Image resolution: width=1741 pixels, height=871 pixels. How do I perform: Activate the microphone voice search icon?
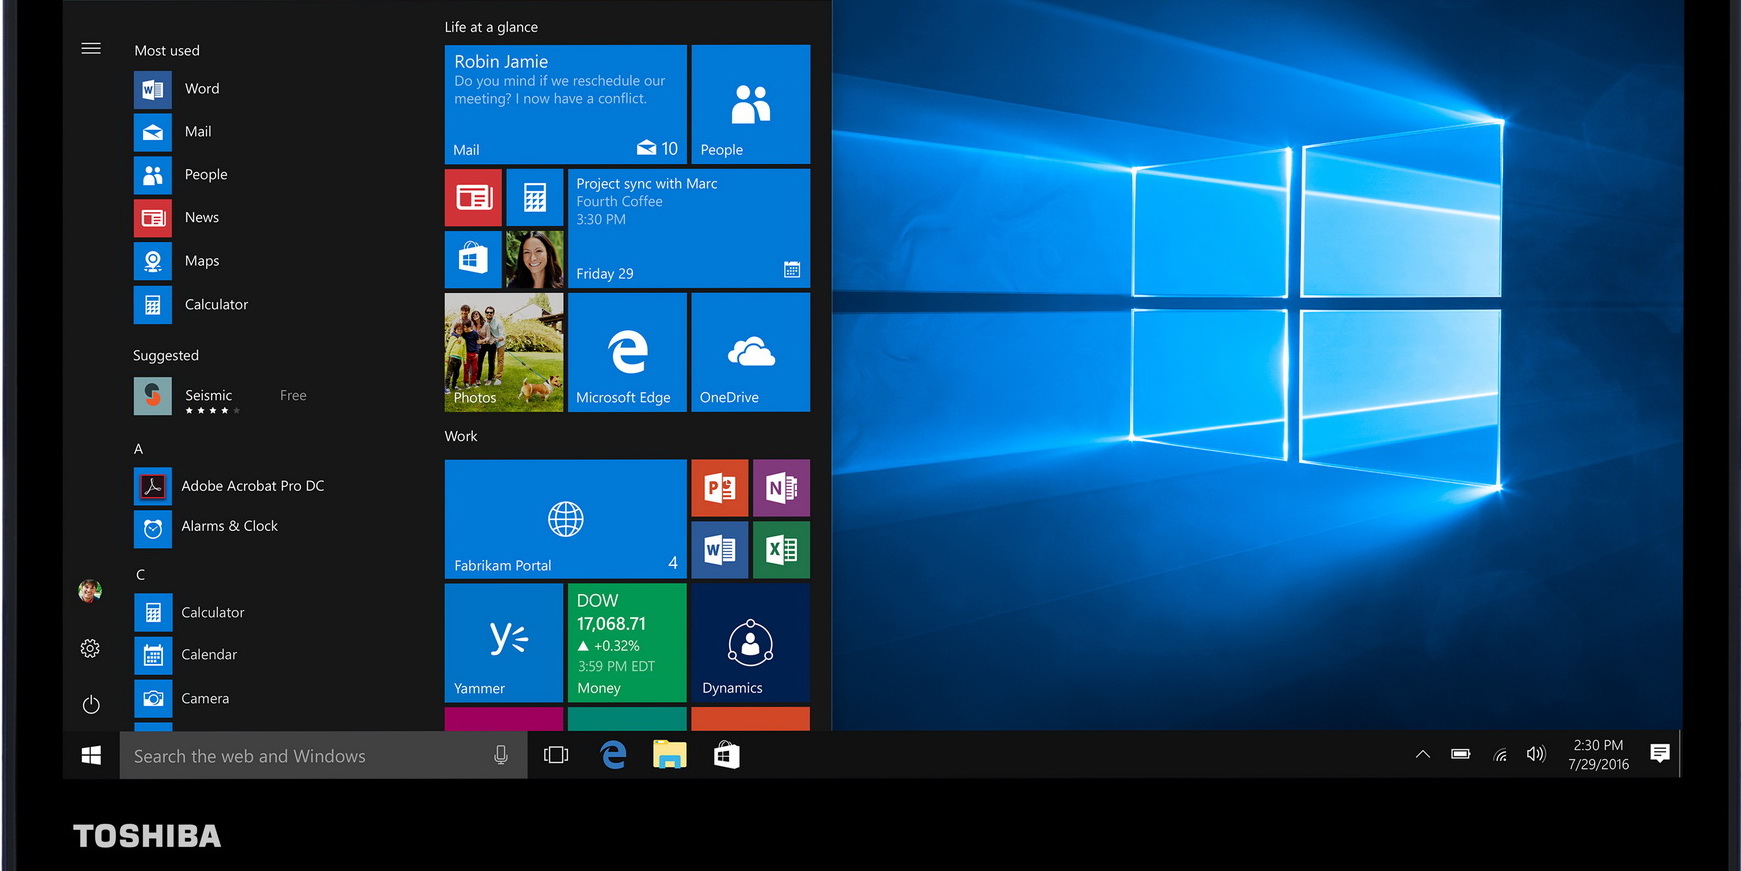[501, 756]
